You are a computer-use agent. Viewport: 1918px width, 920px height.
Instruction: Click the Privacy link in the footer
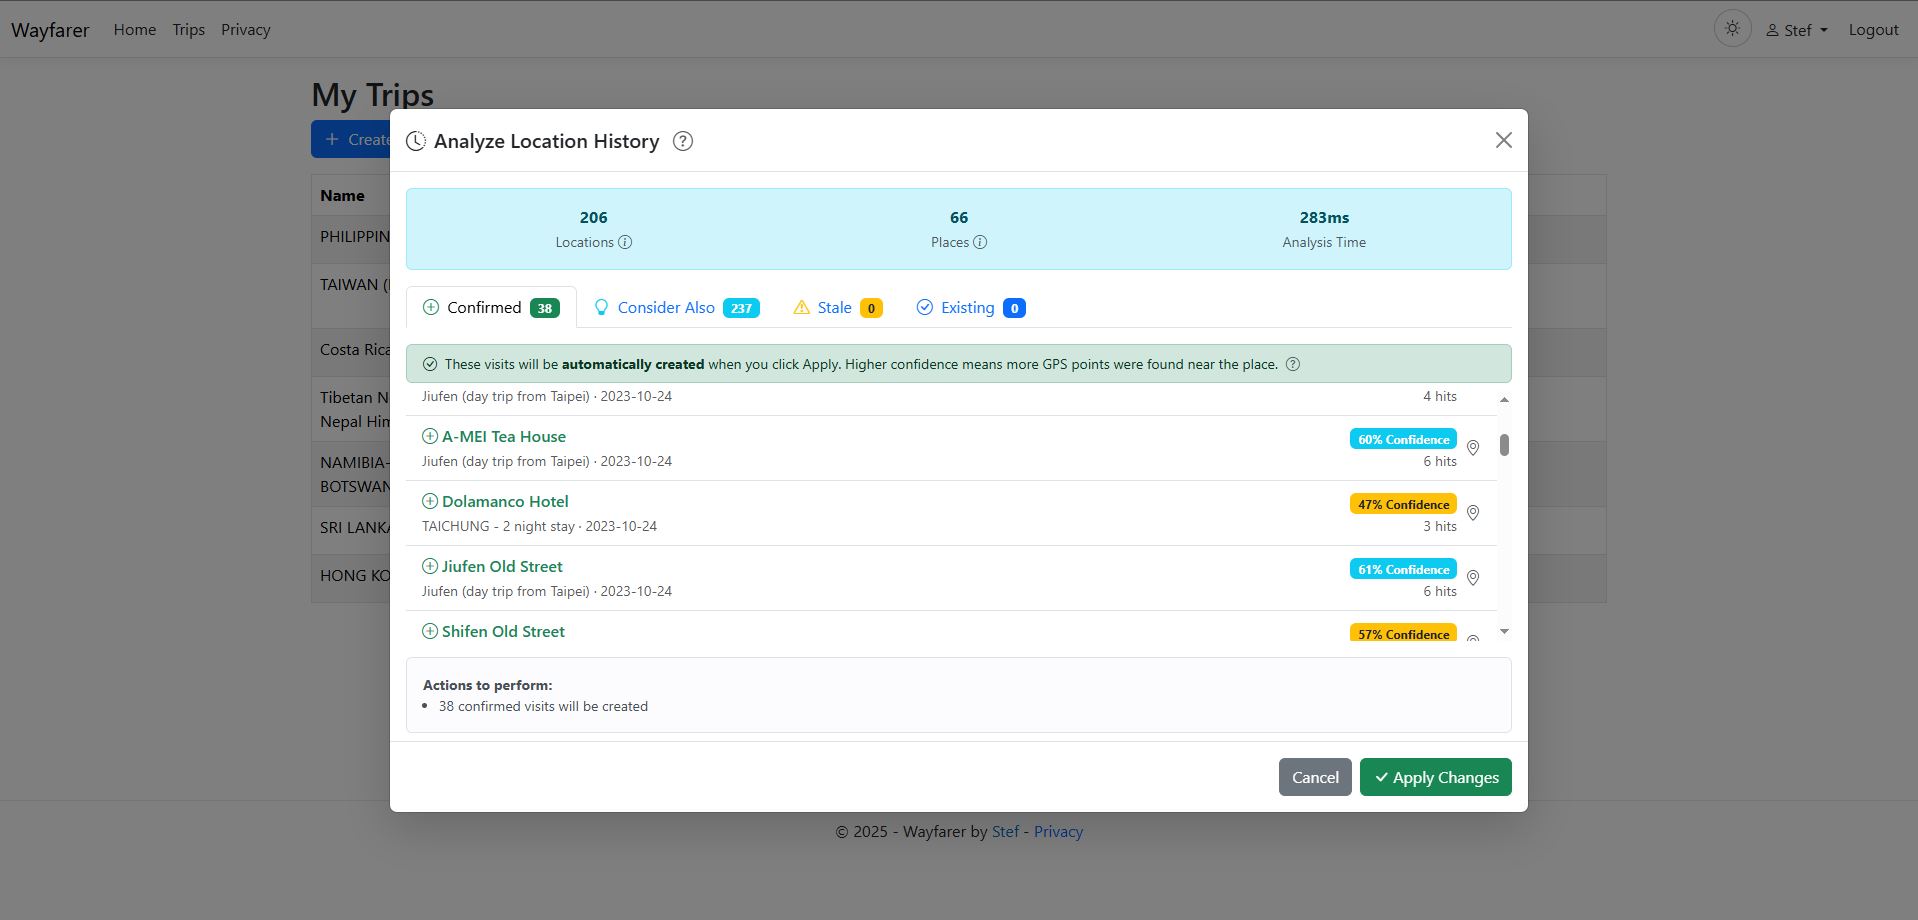[x=1058, y=831]
